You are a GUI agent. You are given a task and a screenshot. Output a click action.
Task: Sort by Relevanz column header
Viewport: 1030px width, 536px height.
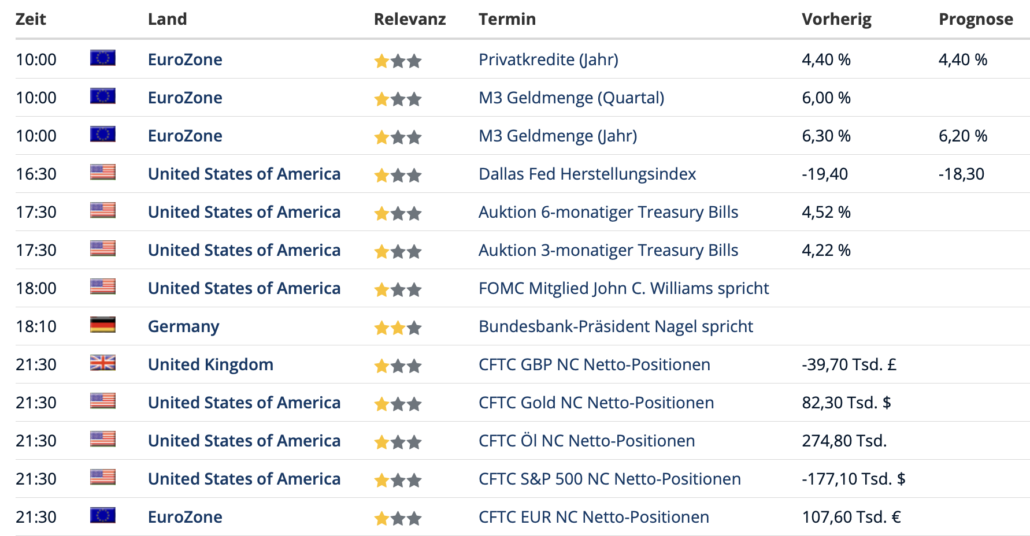410,19
